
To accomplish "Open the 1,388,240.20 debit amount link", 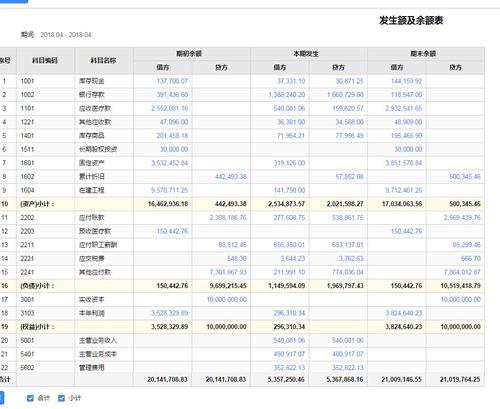I will click(287, 95).
